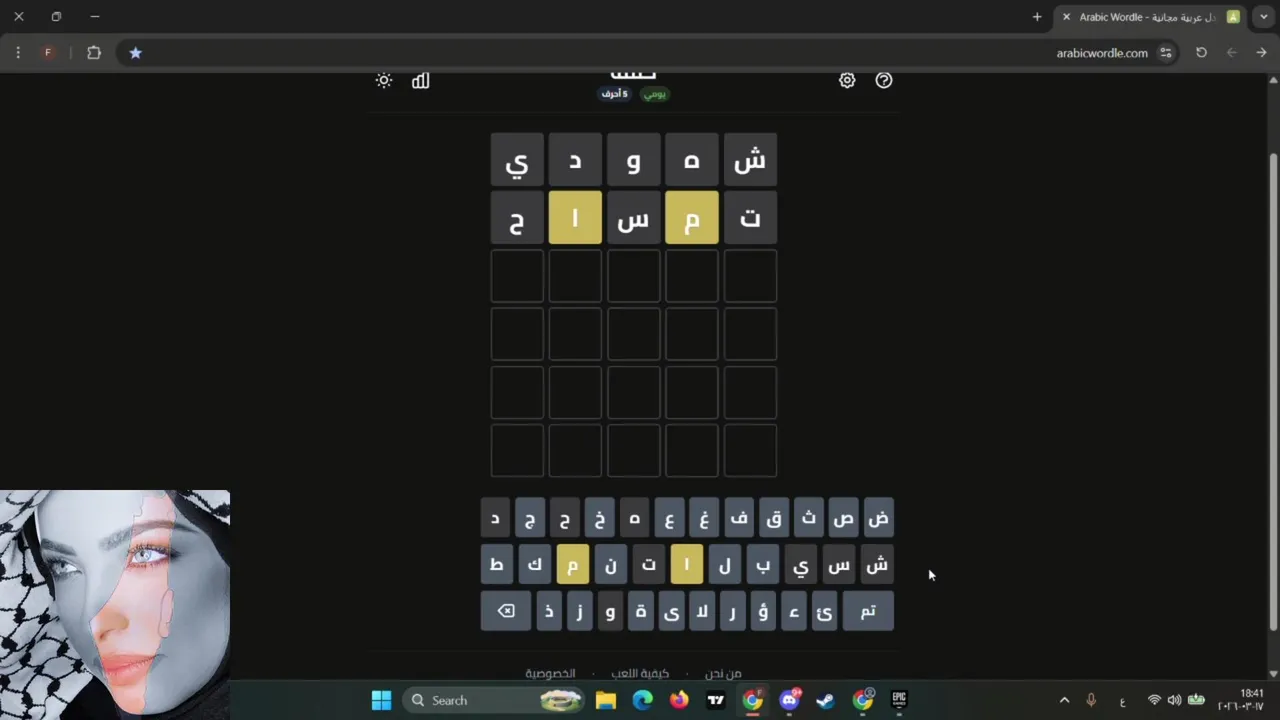The height and width of the screenshot is (720, 1280).
Task: Submit guess with the تم key
Action: [x=868, y=611]
